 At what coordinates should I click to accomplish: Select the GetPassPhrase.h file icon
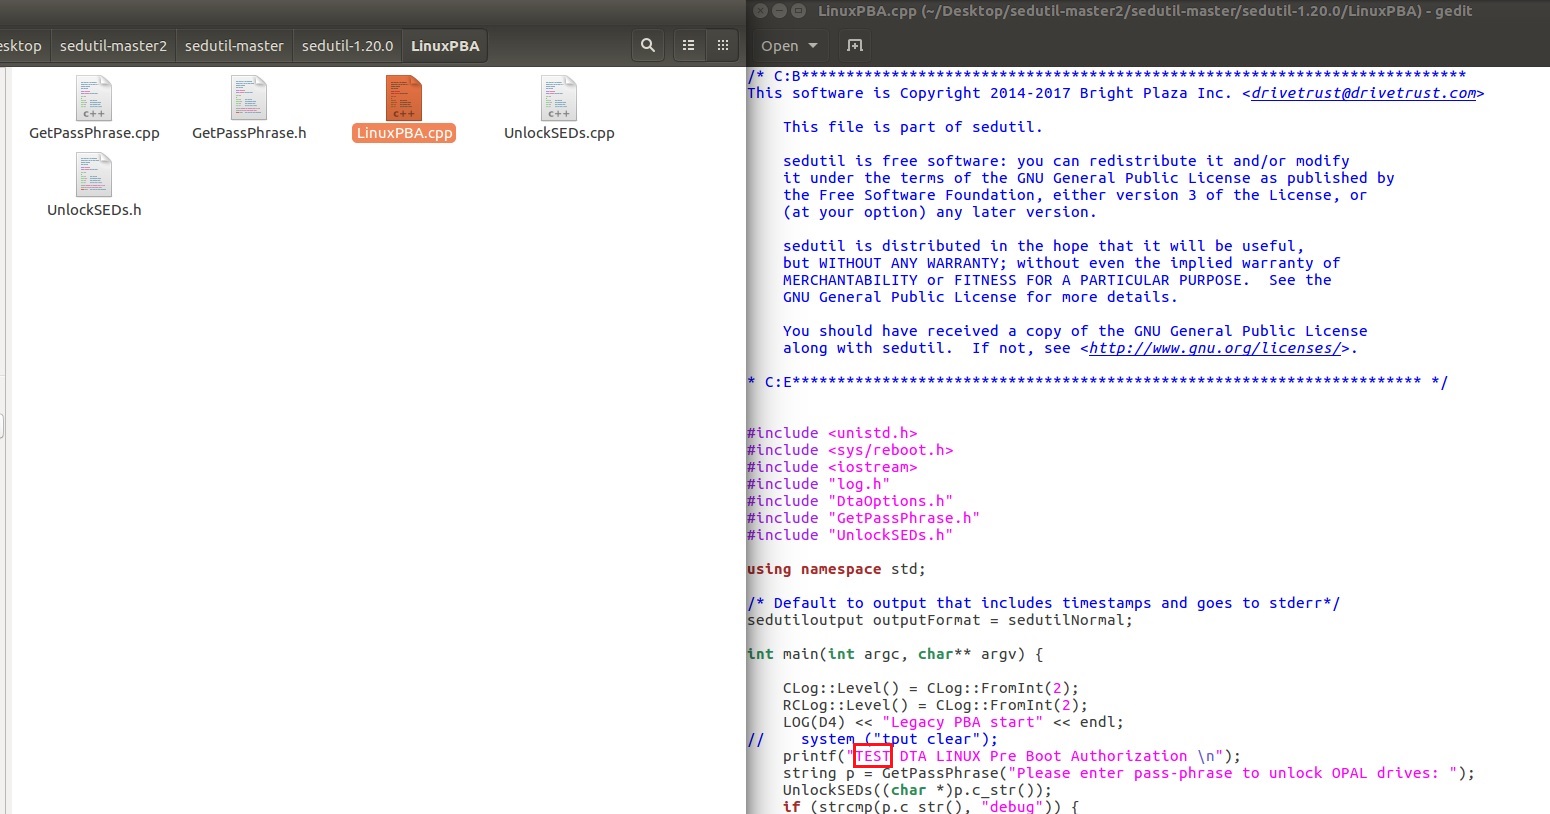pyautogui.click(x=249, y=100)
